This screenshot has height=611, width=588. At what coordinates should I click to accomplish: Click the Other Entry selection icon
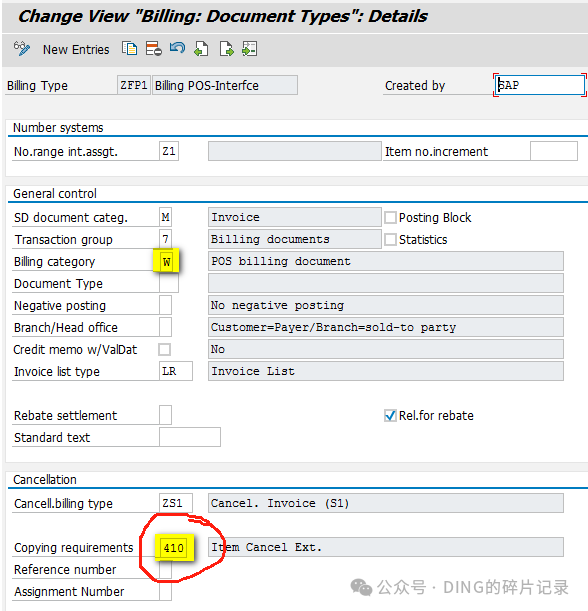tap(249, 49)
